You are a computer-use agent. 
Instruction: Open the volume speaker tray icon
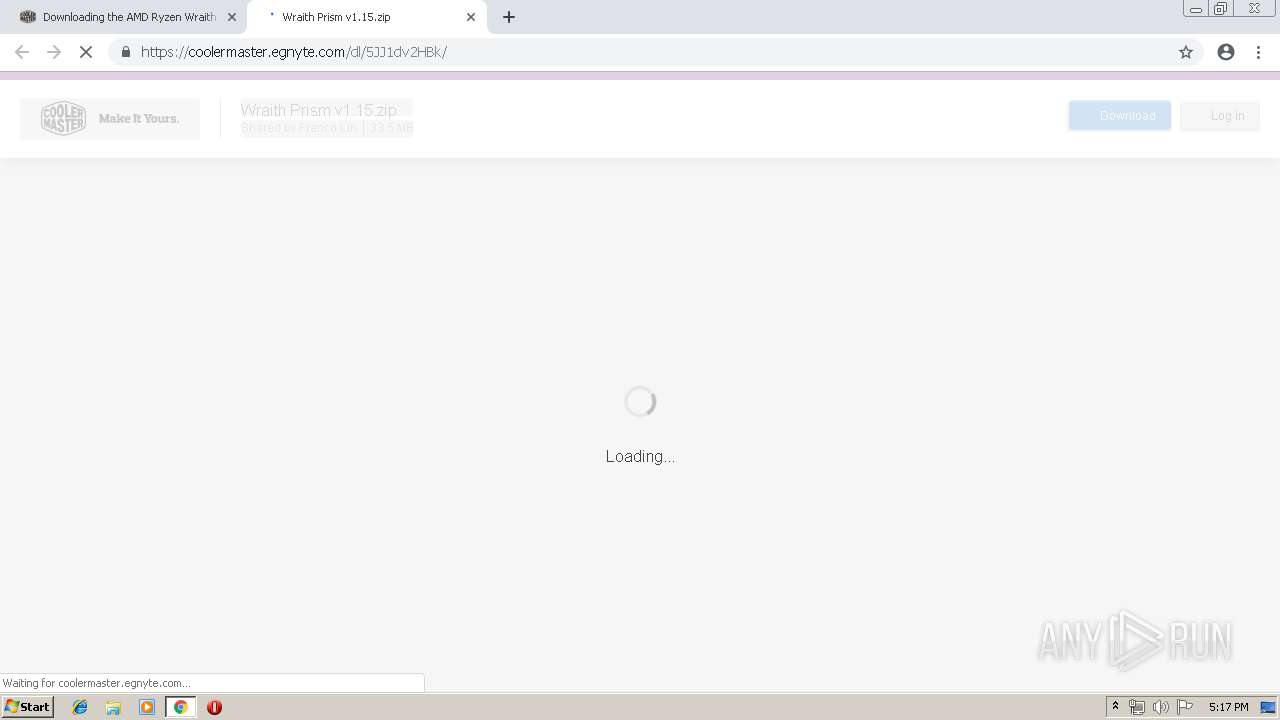click(x=1160, y=707)
